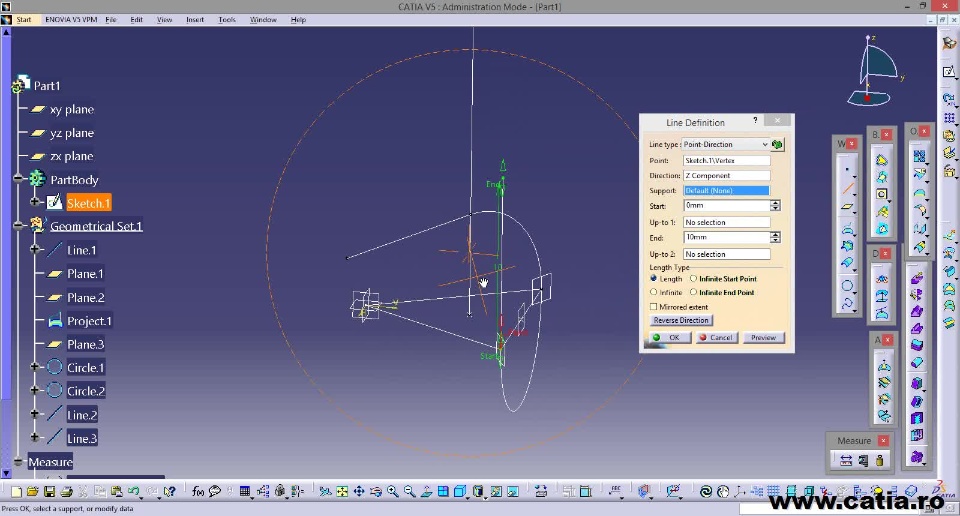Click the Line Definition help question mark
This screenshot has height=516, width=960.
[755, 121]
